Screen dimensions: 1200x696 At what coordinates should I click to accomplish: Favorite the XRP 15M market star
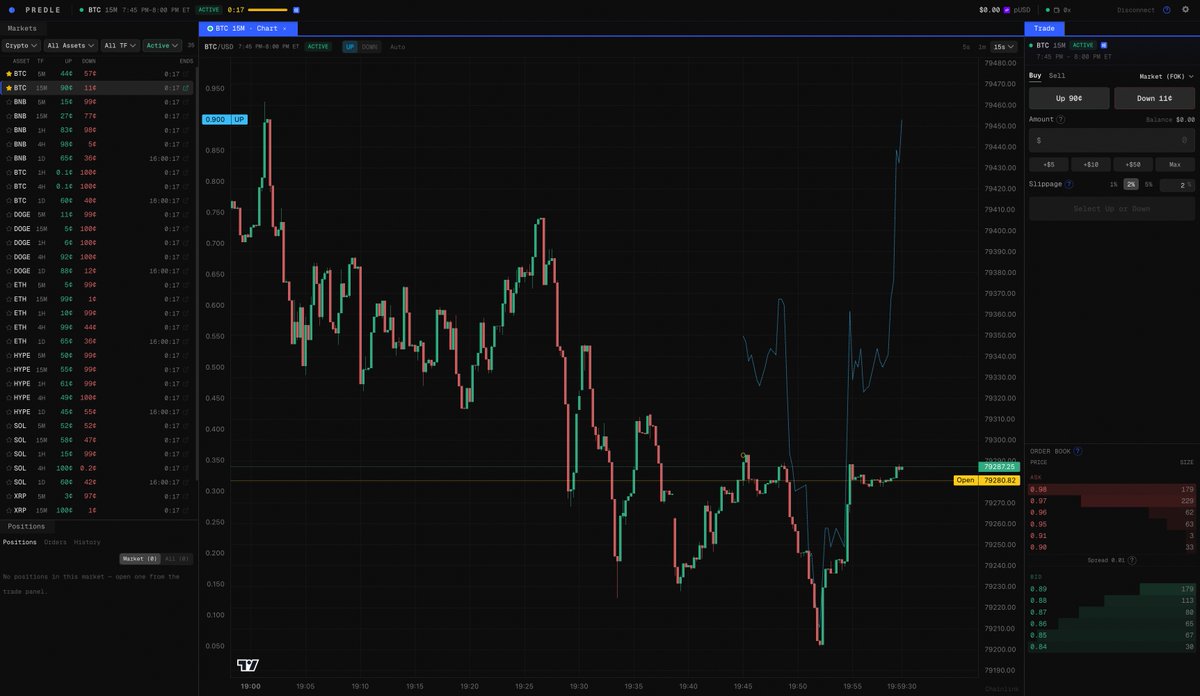[9, 510]
